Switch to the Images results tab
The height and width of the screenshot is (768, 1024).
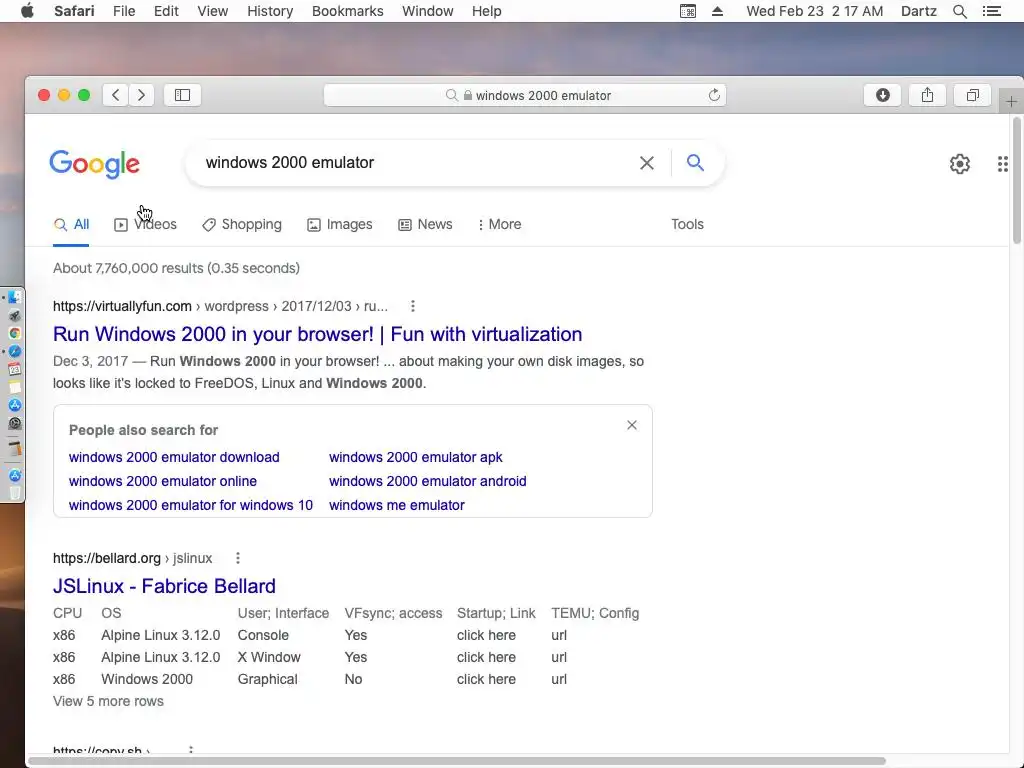pos(340,224)
